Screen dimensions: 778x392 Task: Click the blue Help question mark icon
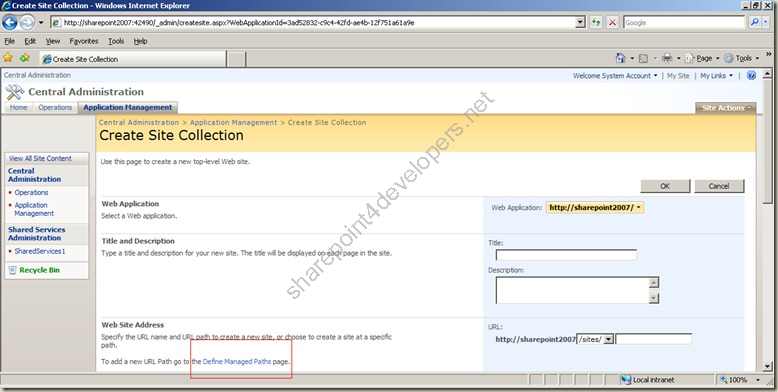[x=751, y=75]
